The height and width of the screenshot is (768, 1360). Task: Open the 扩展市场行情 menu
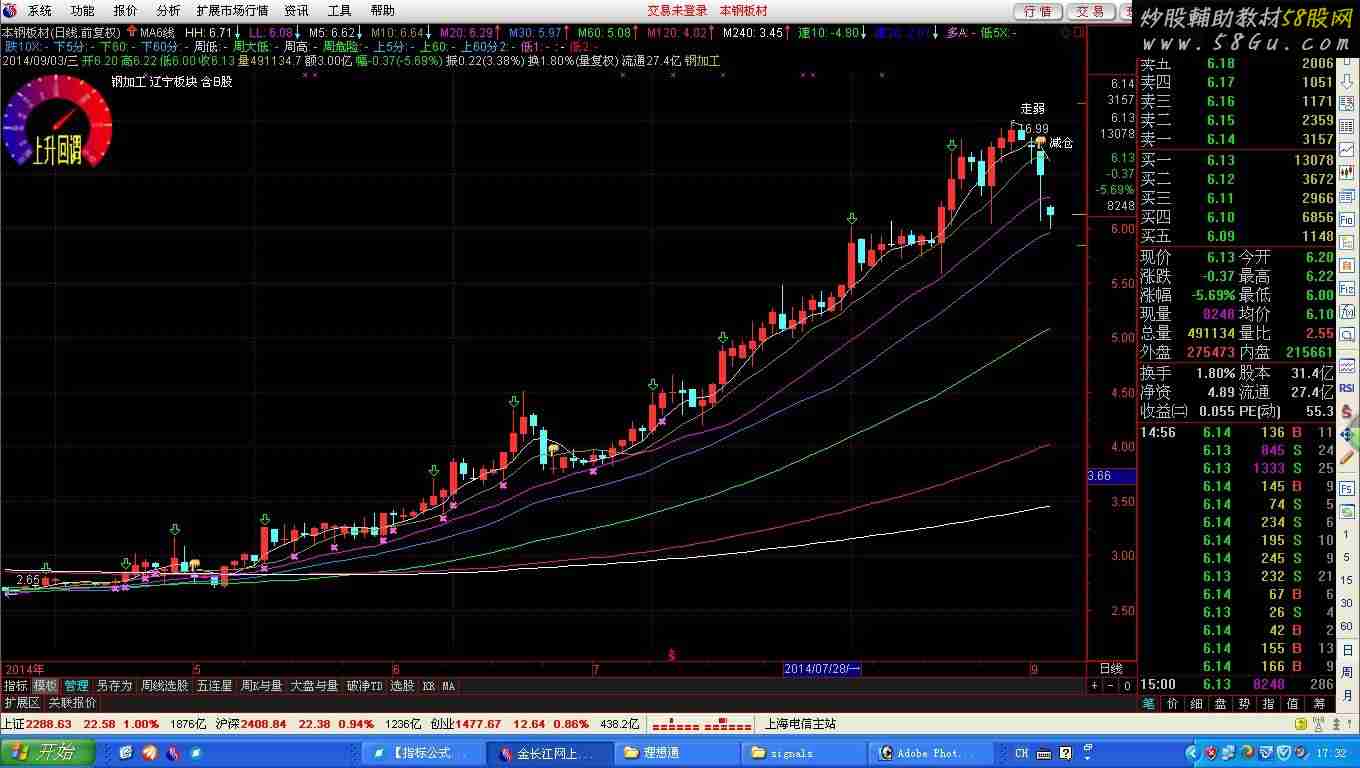tap(232, 10)
